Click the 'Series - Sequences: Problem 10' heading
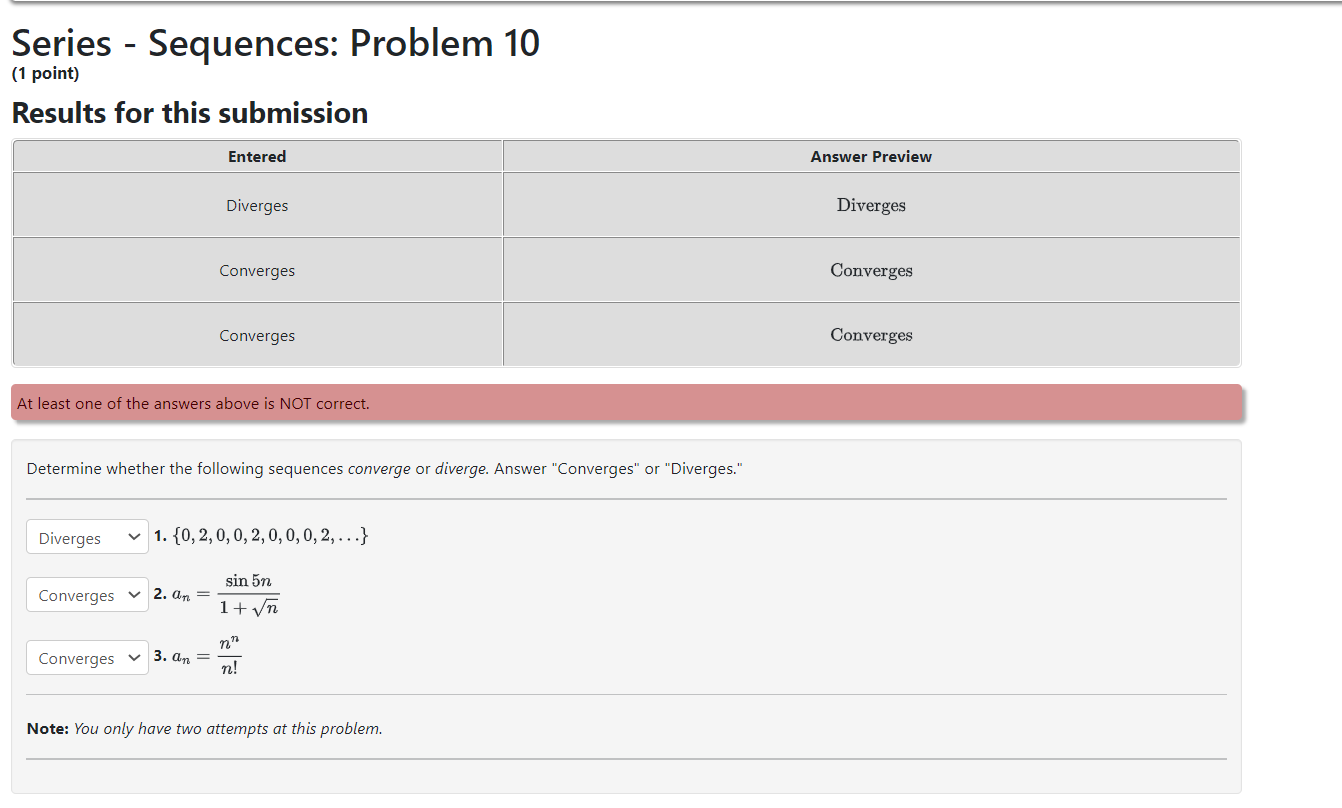Image resolution: width=1342 pixels, height=808 pixels. 274,43
